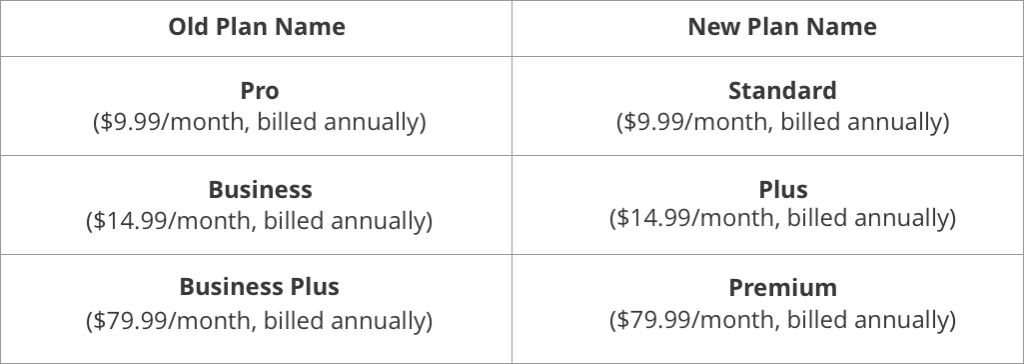Click the old Business plan name
The width and height of the screenshot is (1024, 364).
(260, 190)
